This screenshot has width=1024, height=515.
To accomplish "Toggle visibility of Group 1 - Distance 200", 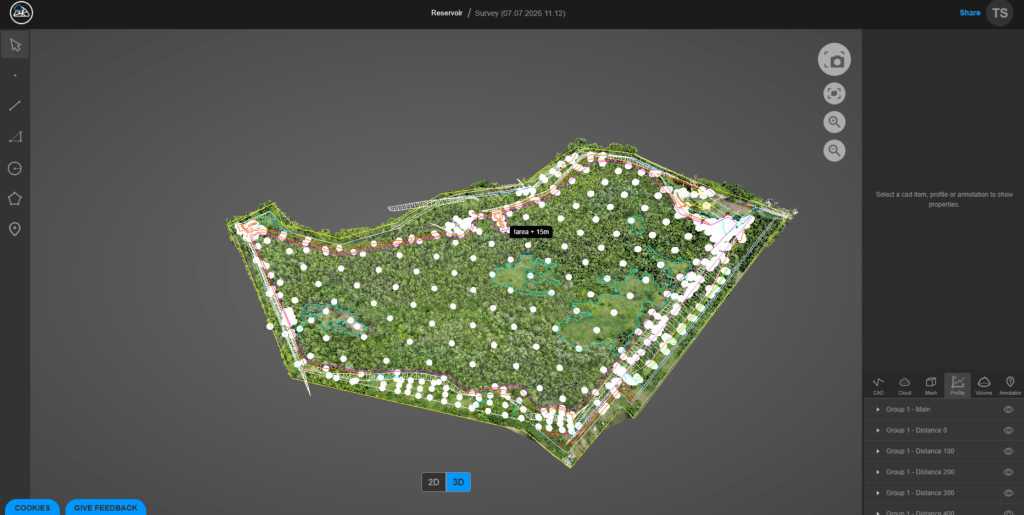I will (1008, 473).
